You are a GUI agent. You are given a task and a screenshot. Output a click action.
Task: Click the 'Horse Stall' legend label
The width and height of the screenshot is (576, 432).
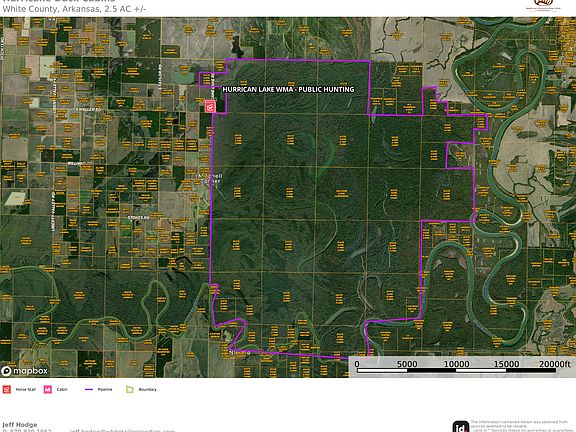point(26,389)
